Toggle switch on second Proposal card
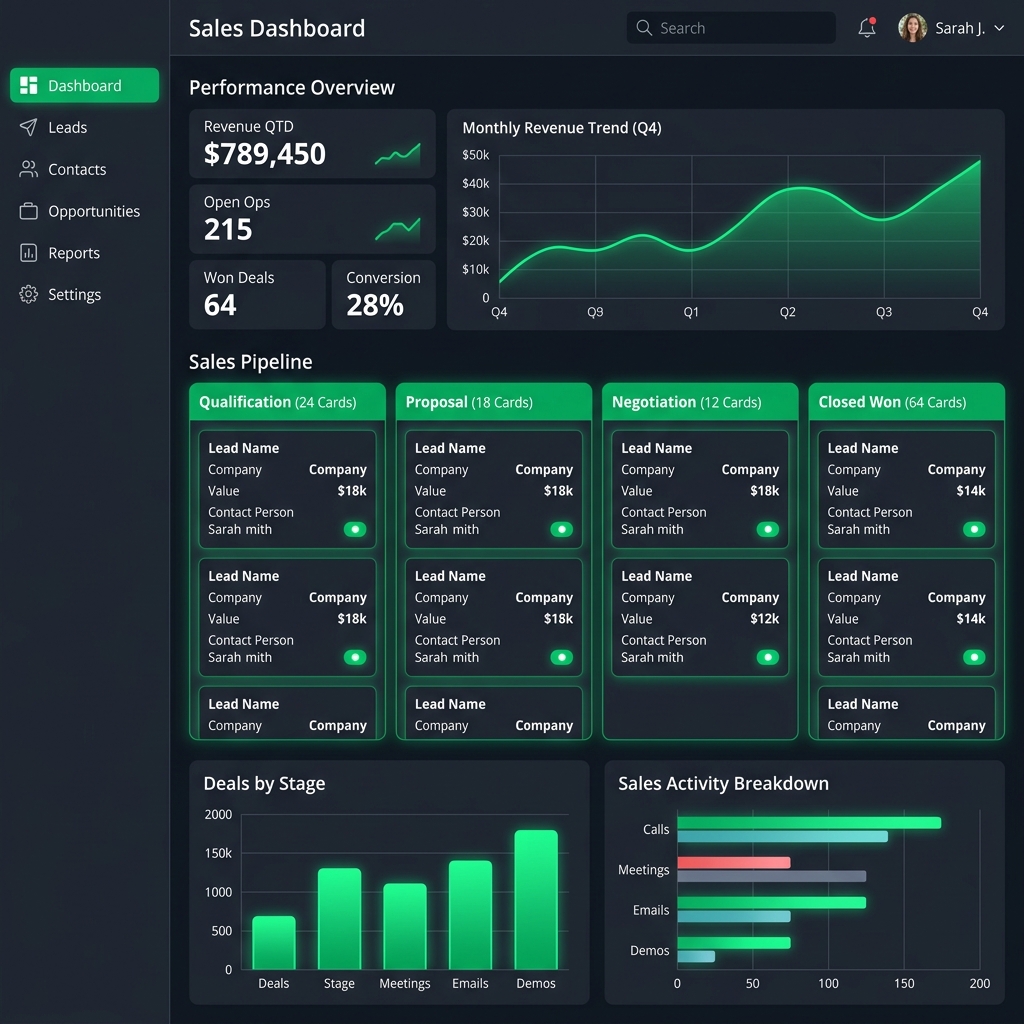Viewport: 1024px width, 1024px height. (x=561, y=658)
